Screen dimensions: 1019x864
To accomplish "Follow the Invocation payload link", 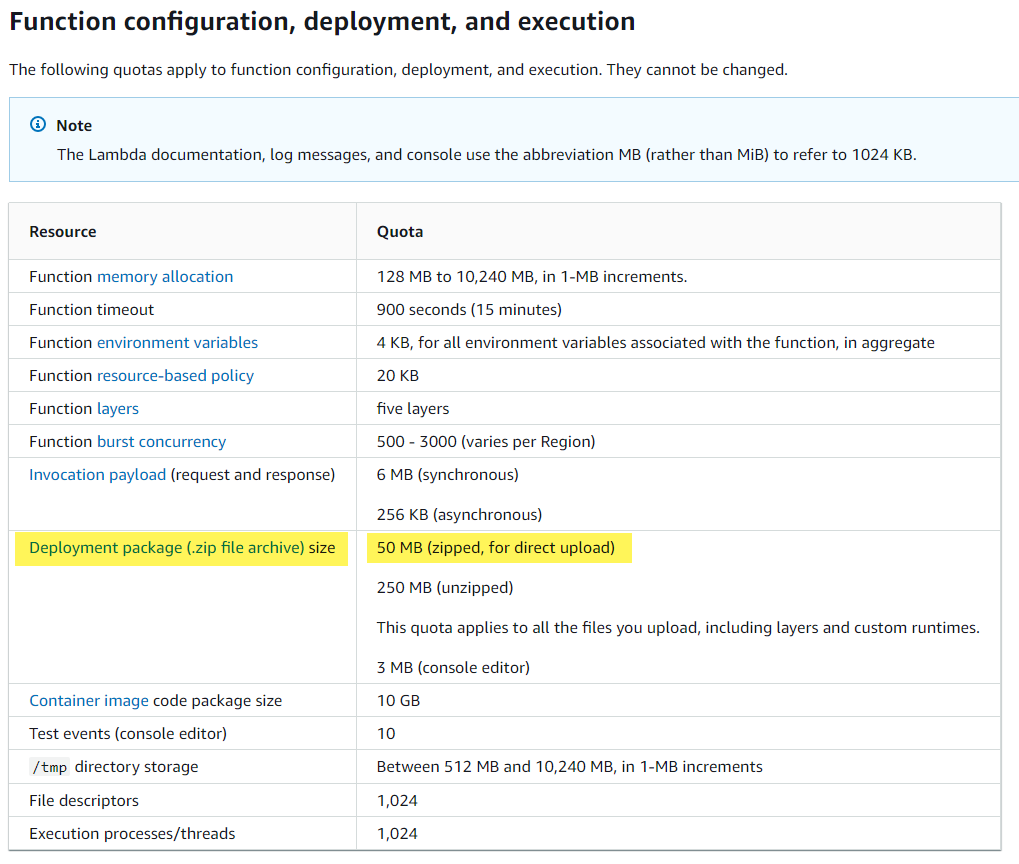I will point(98,475).
